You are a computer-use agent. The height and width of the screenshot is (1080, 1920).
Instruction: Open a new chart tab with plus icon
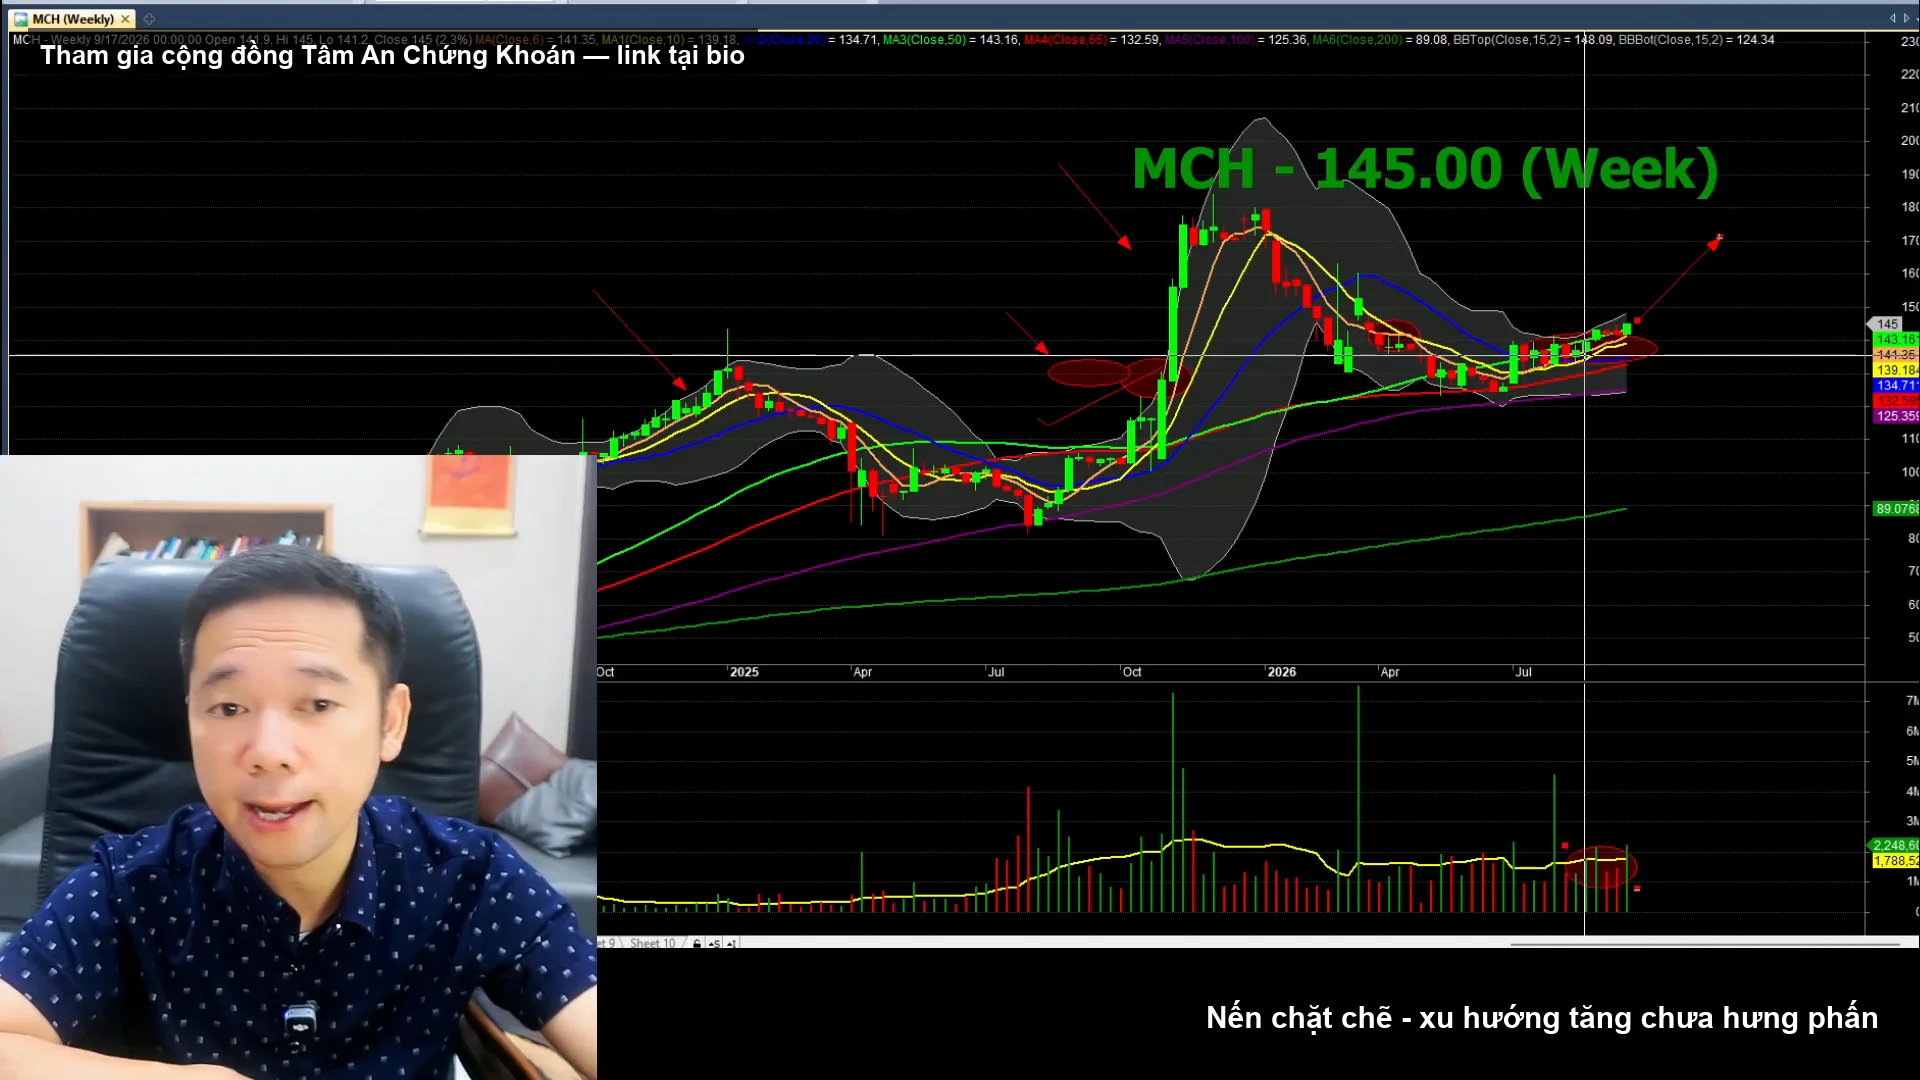pos(149,19)
